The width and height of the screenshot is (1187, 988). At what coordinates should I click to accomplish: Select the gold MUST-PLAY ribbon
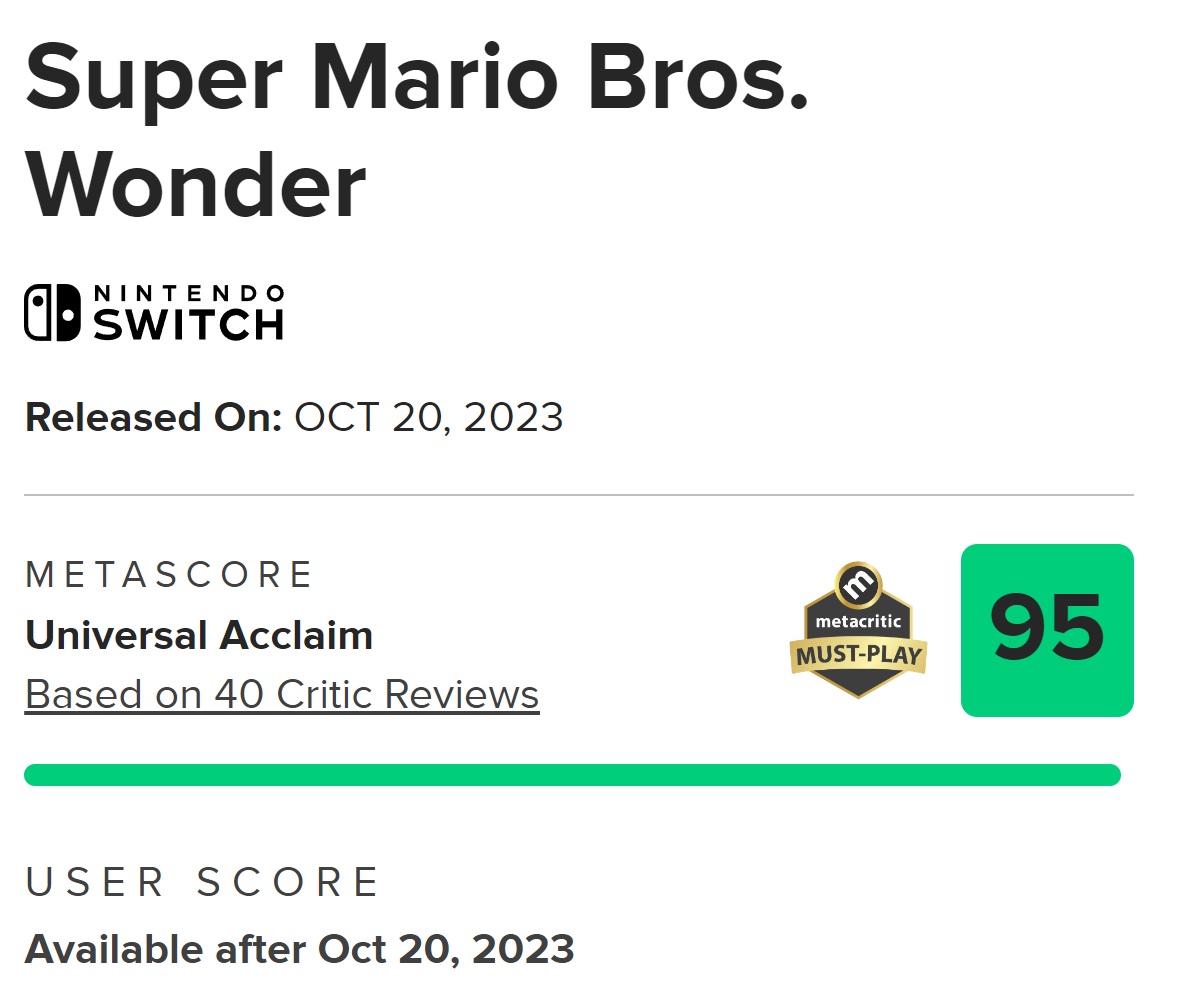[858, 655]
